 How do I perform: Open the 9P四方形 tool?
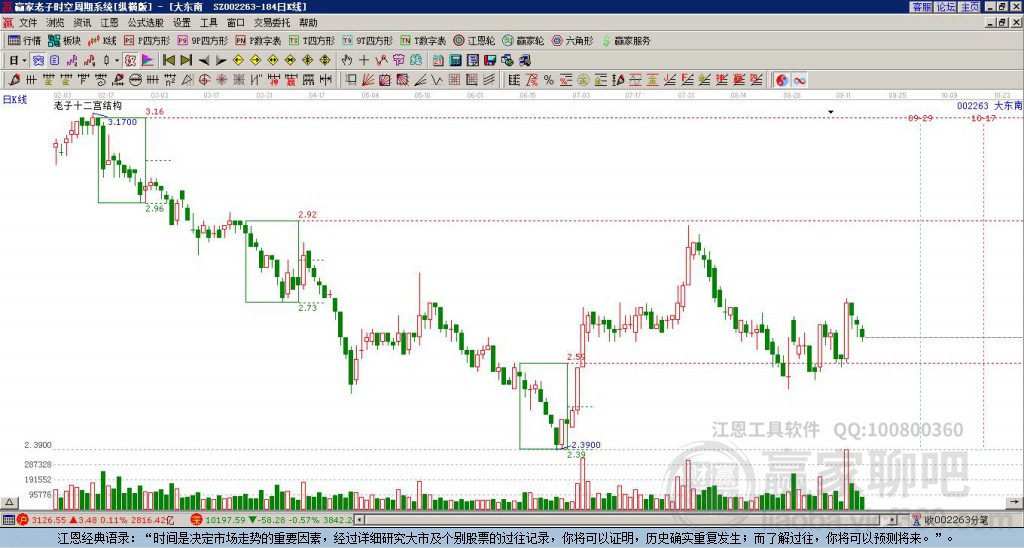(x=203, y=40)
